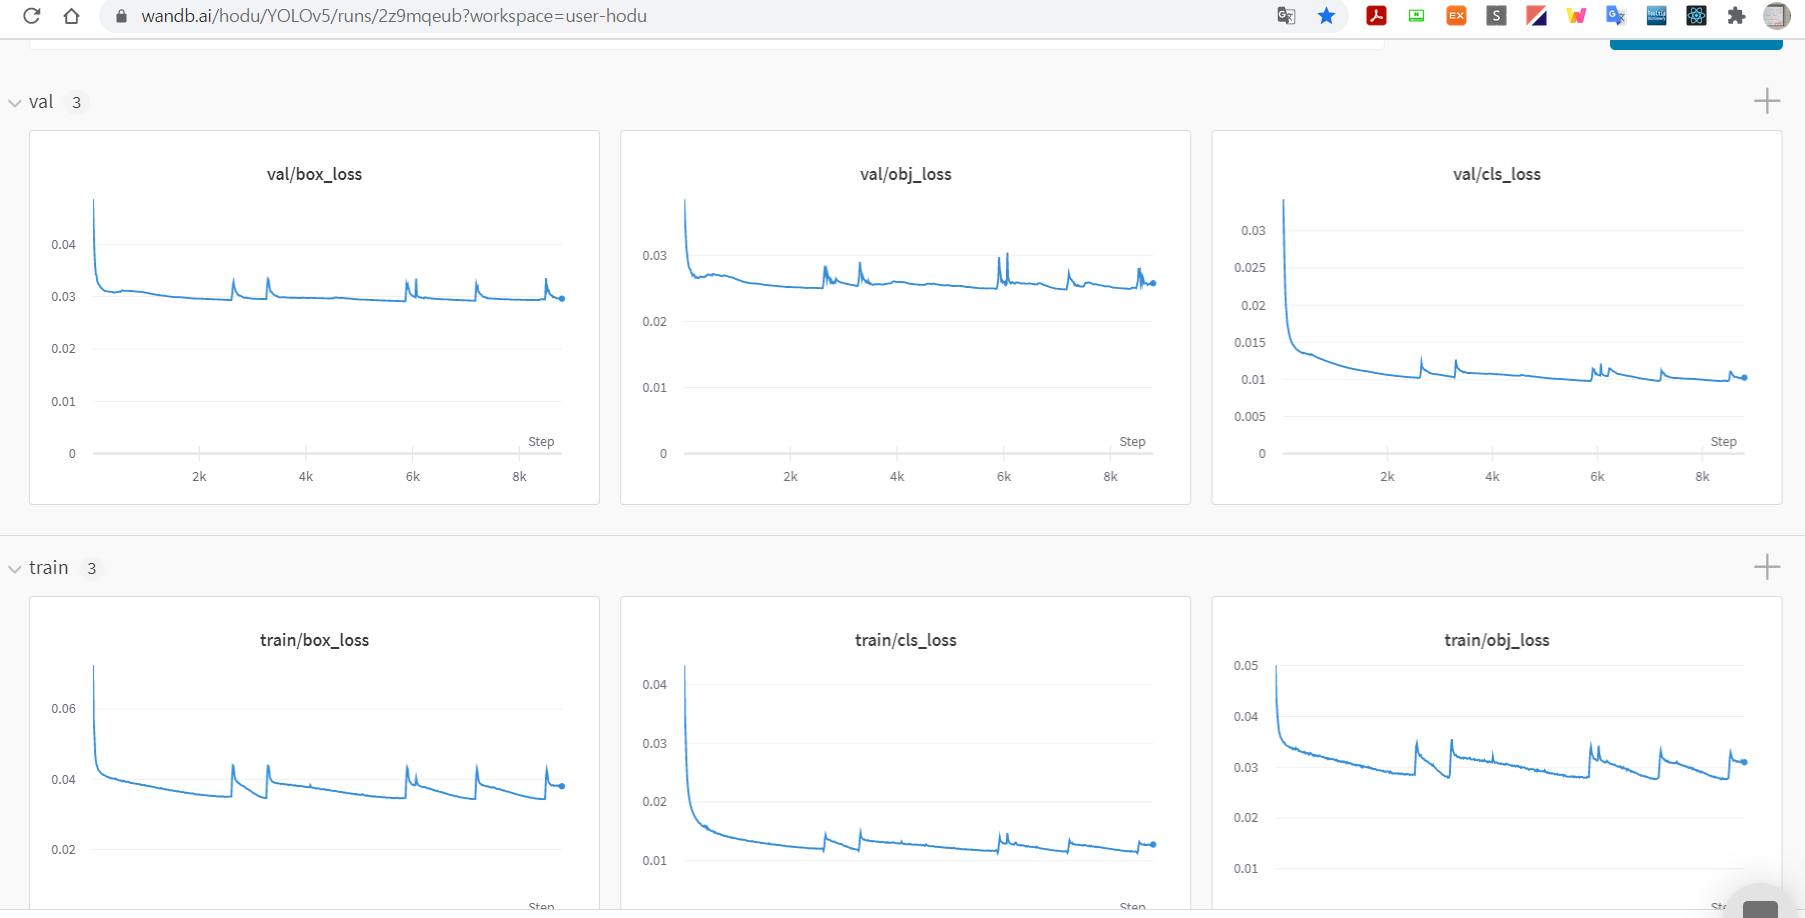The width and height of the screenshot is (1805, 918).
Task: Toggle translate for this page
Action: pyautogui.click(x=1286, y=16)
